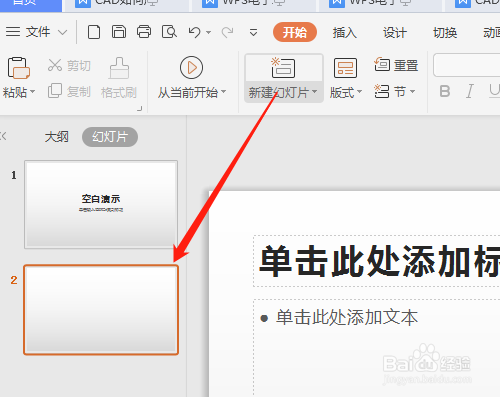Create a new blank document icon
Screen dimensions: 500x397
coord(94,32)
